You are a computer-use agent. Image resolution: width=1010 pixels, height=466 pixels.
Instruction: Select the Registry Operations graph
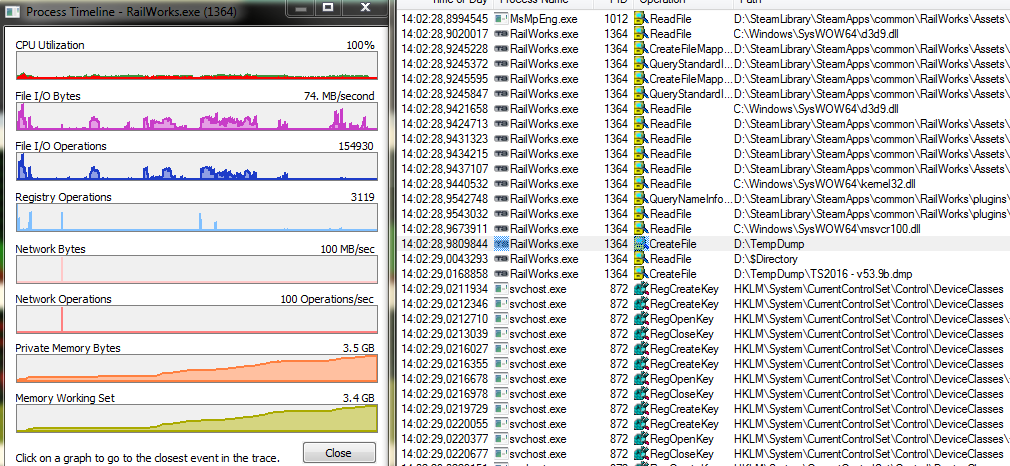click(196, 218)
